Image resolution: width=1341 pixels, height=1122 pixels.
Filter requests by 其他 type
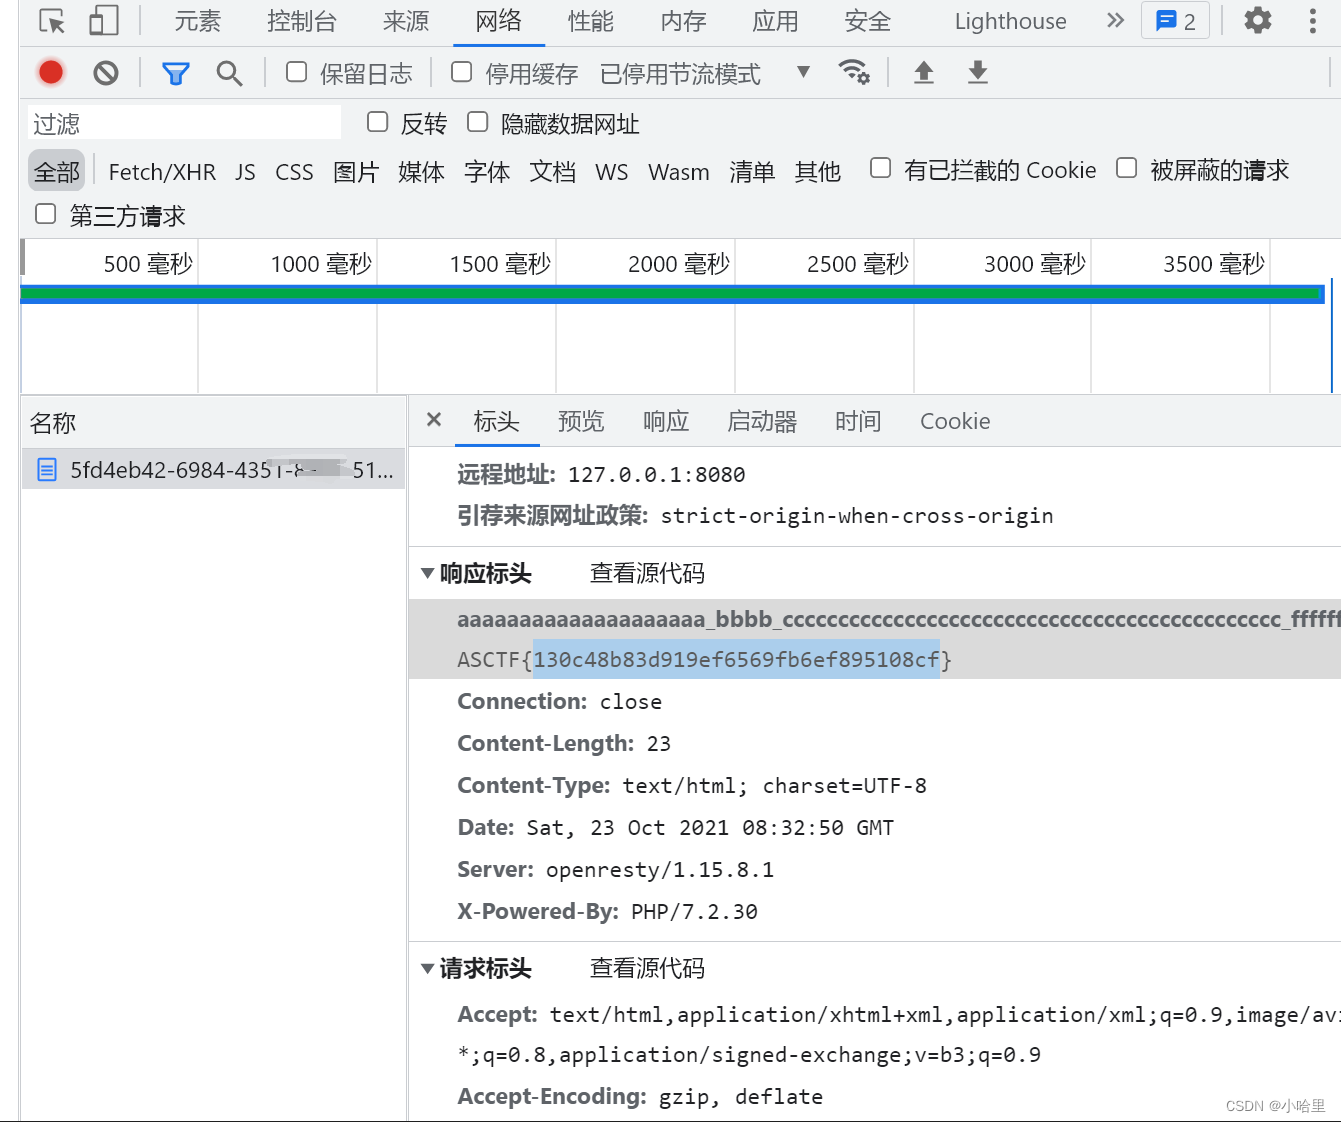pyautogui.click(x=817, y=172)
